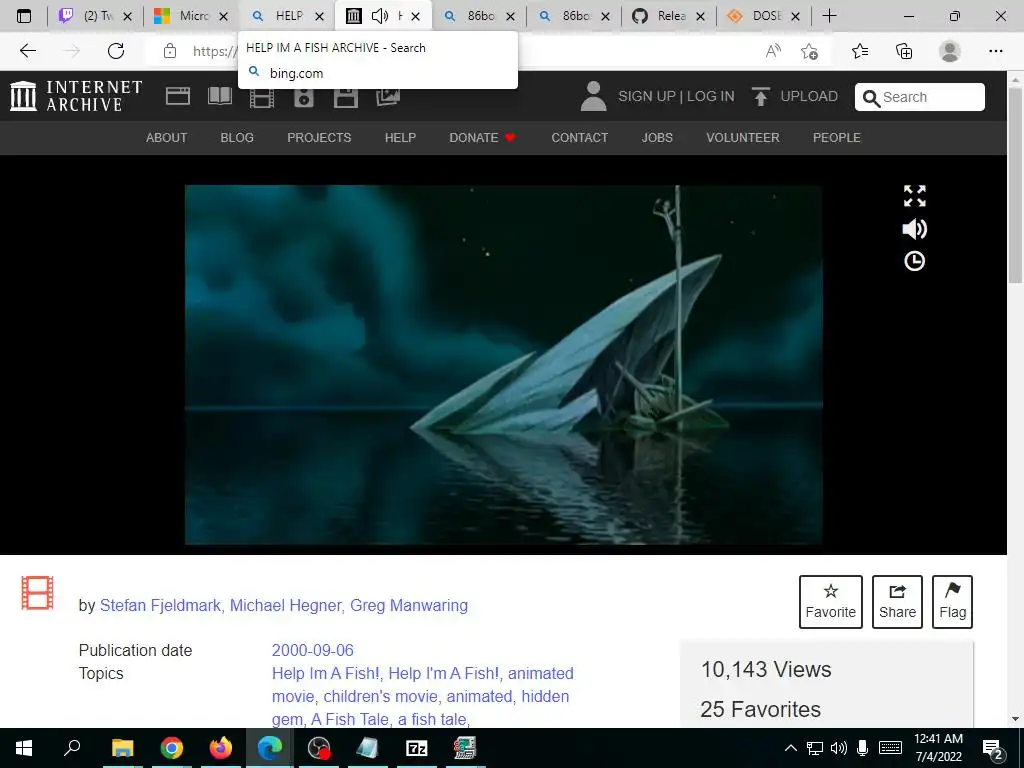1024x768 pixels.
Task: Click the Upload arrow icon
Action: point(761,97)
